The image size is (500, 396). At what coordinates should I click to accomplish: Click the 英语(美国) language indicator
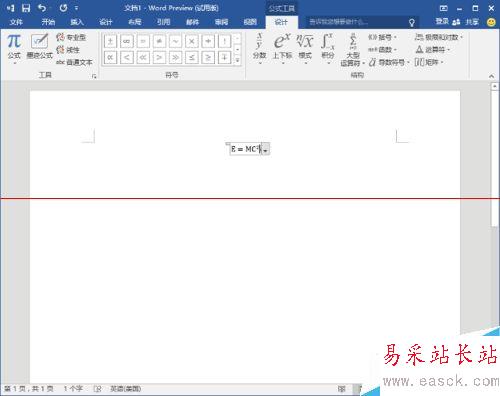coord(125,389)
